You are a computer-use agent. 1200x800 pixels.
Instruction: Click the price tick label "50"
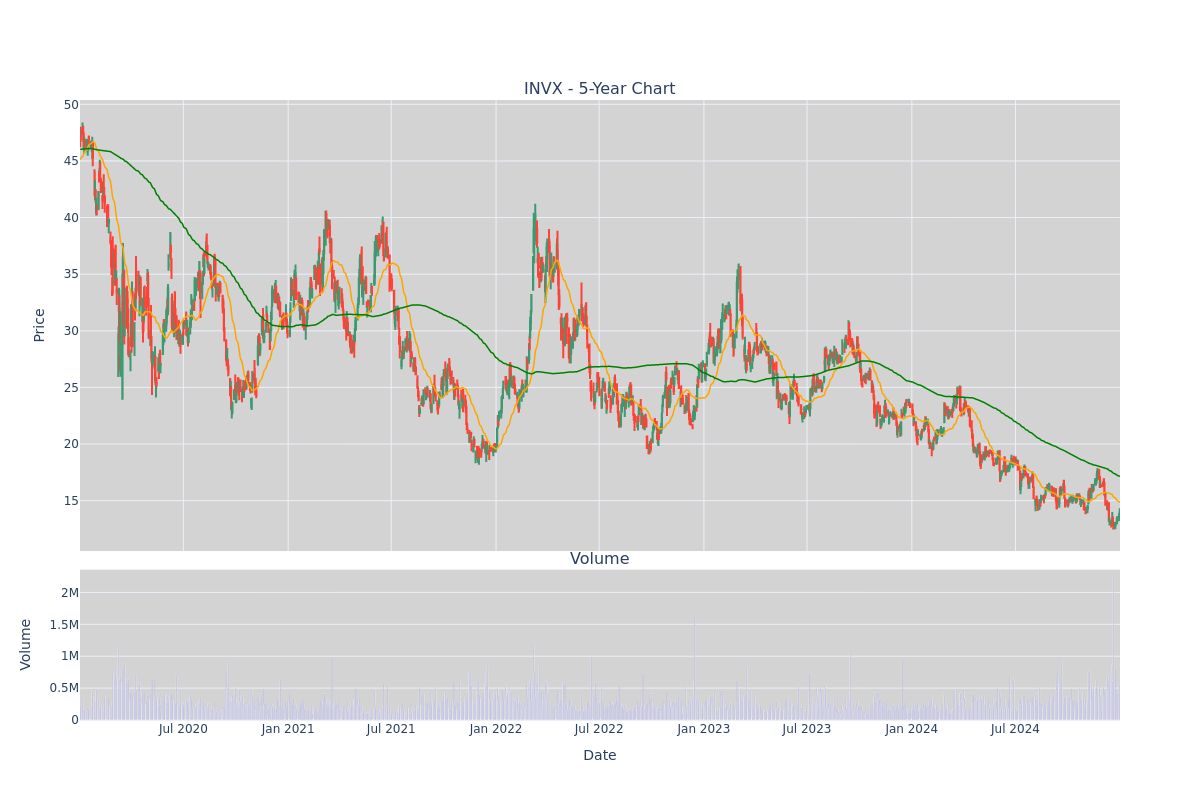[71, 105]
